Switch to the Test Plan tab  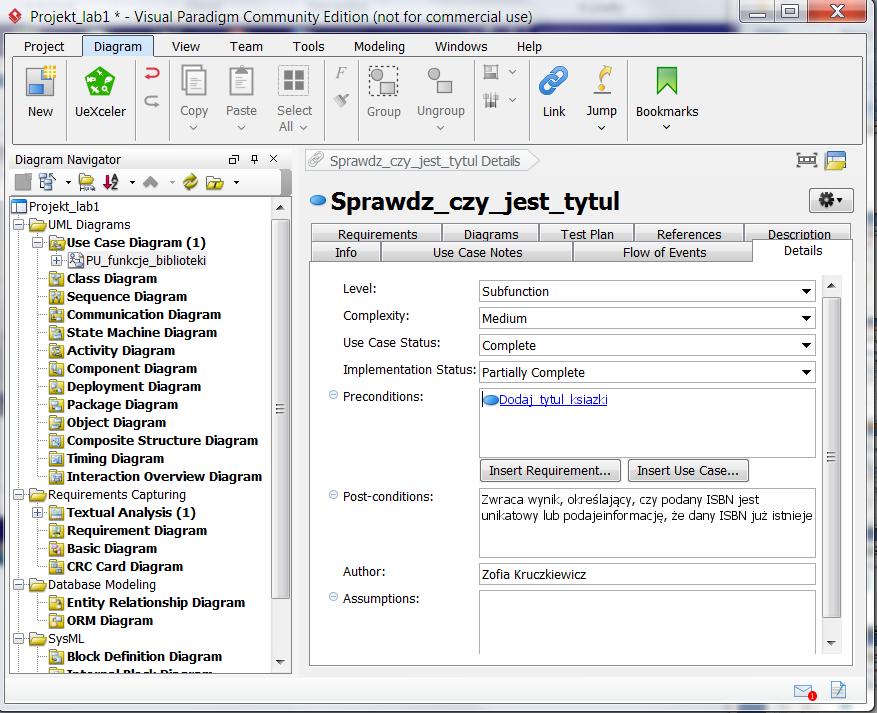tap(587, 234)
